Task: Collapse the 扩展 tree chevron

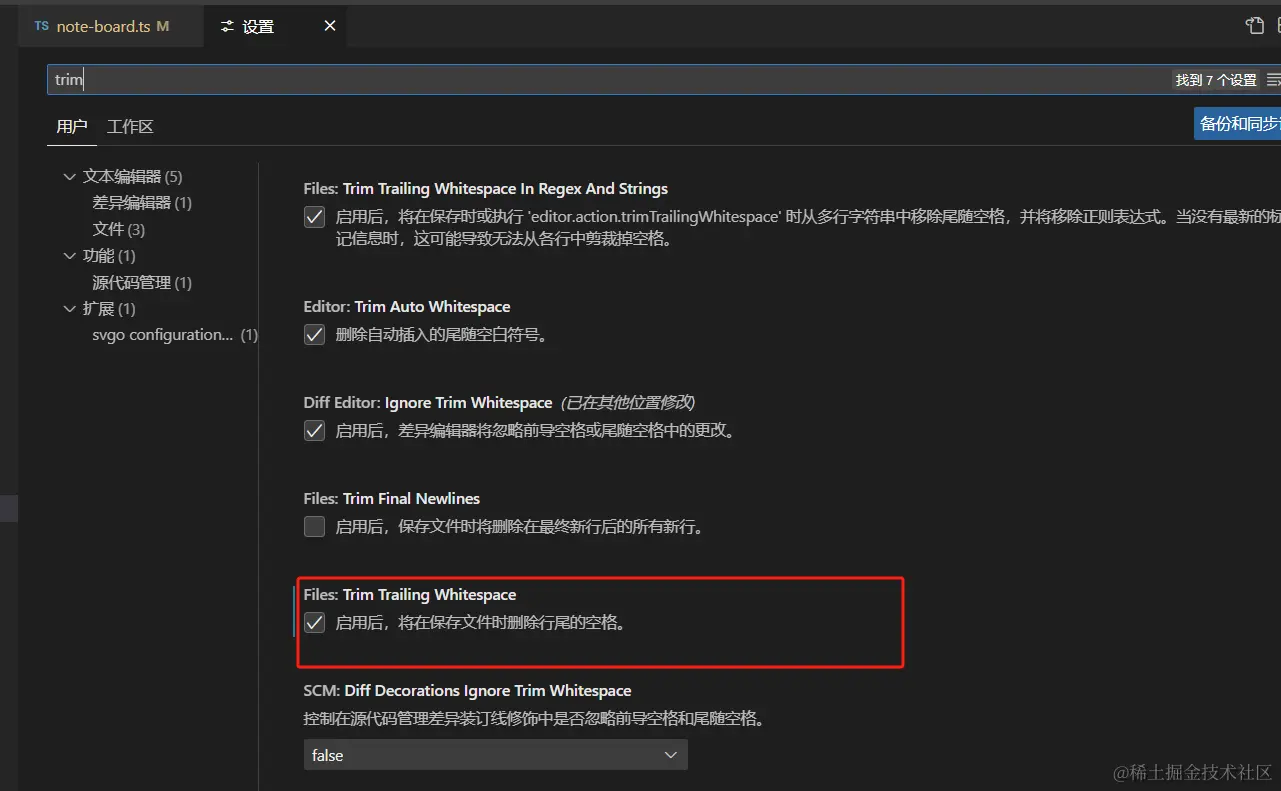Action: [69, 309]
